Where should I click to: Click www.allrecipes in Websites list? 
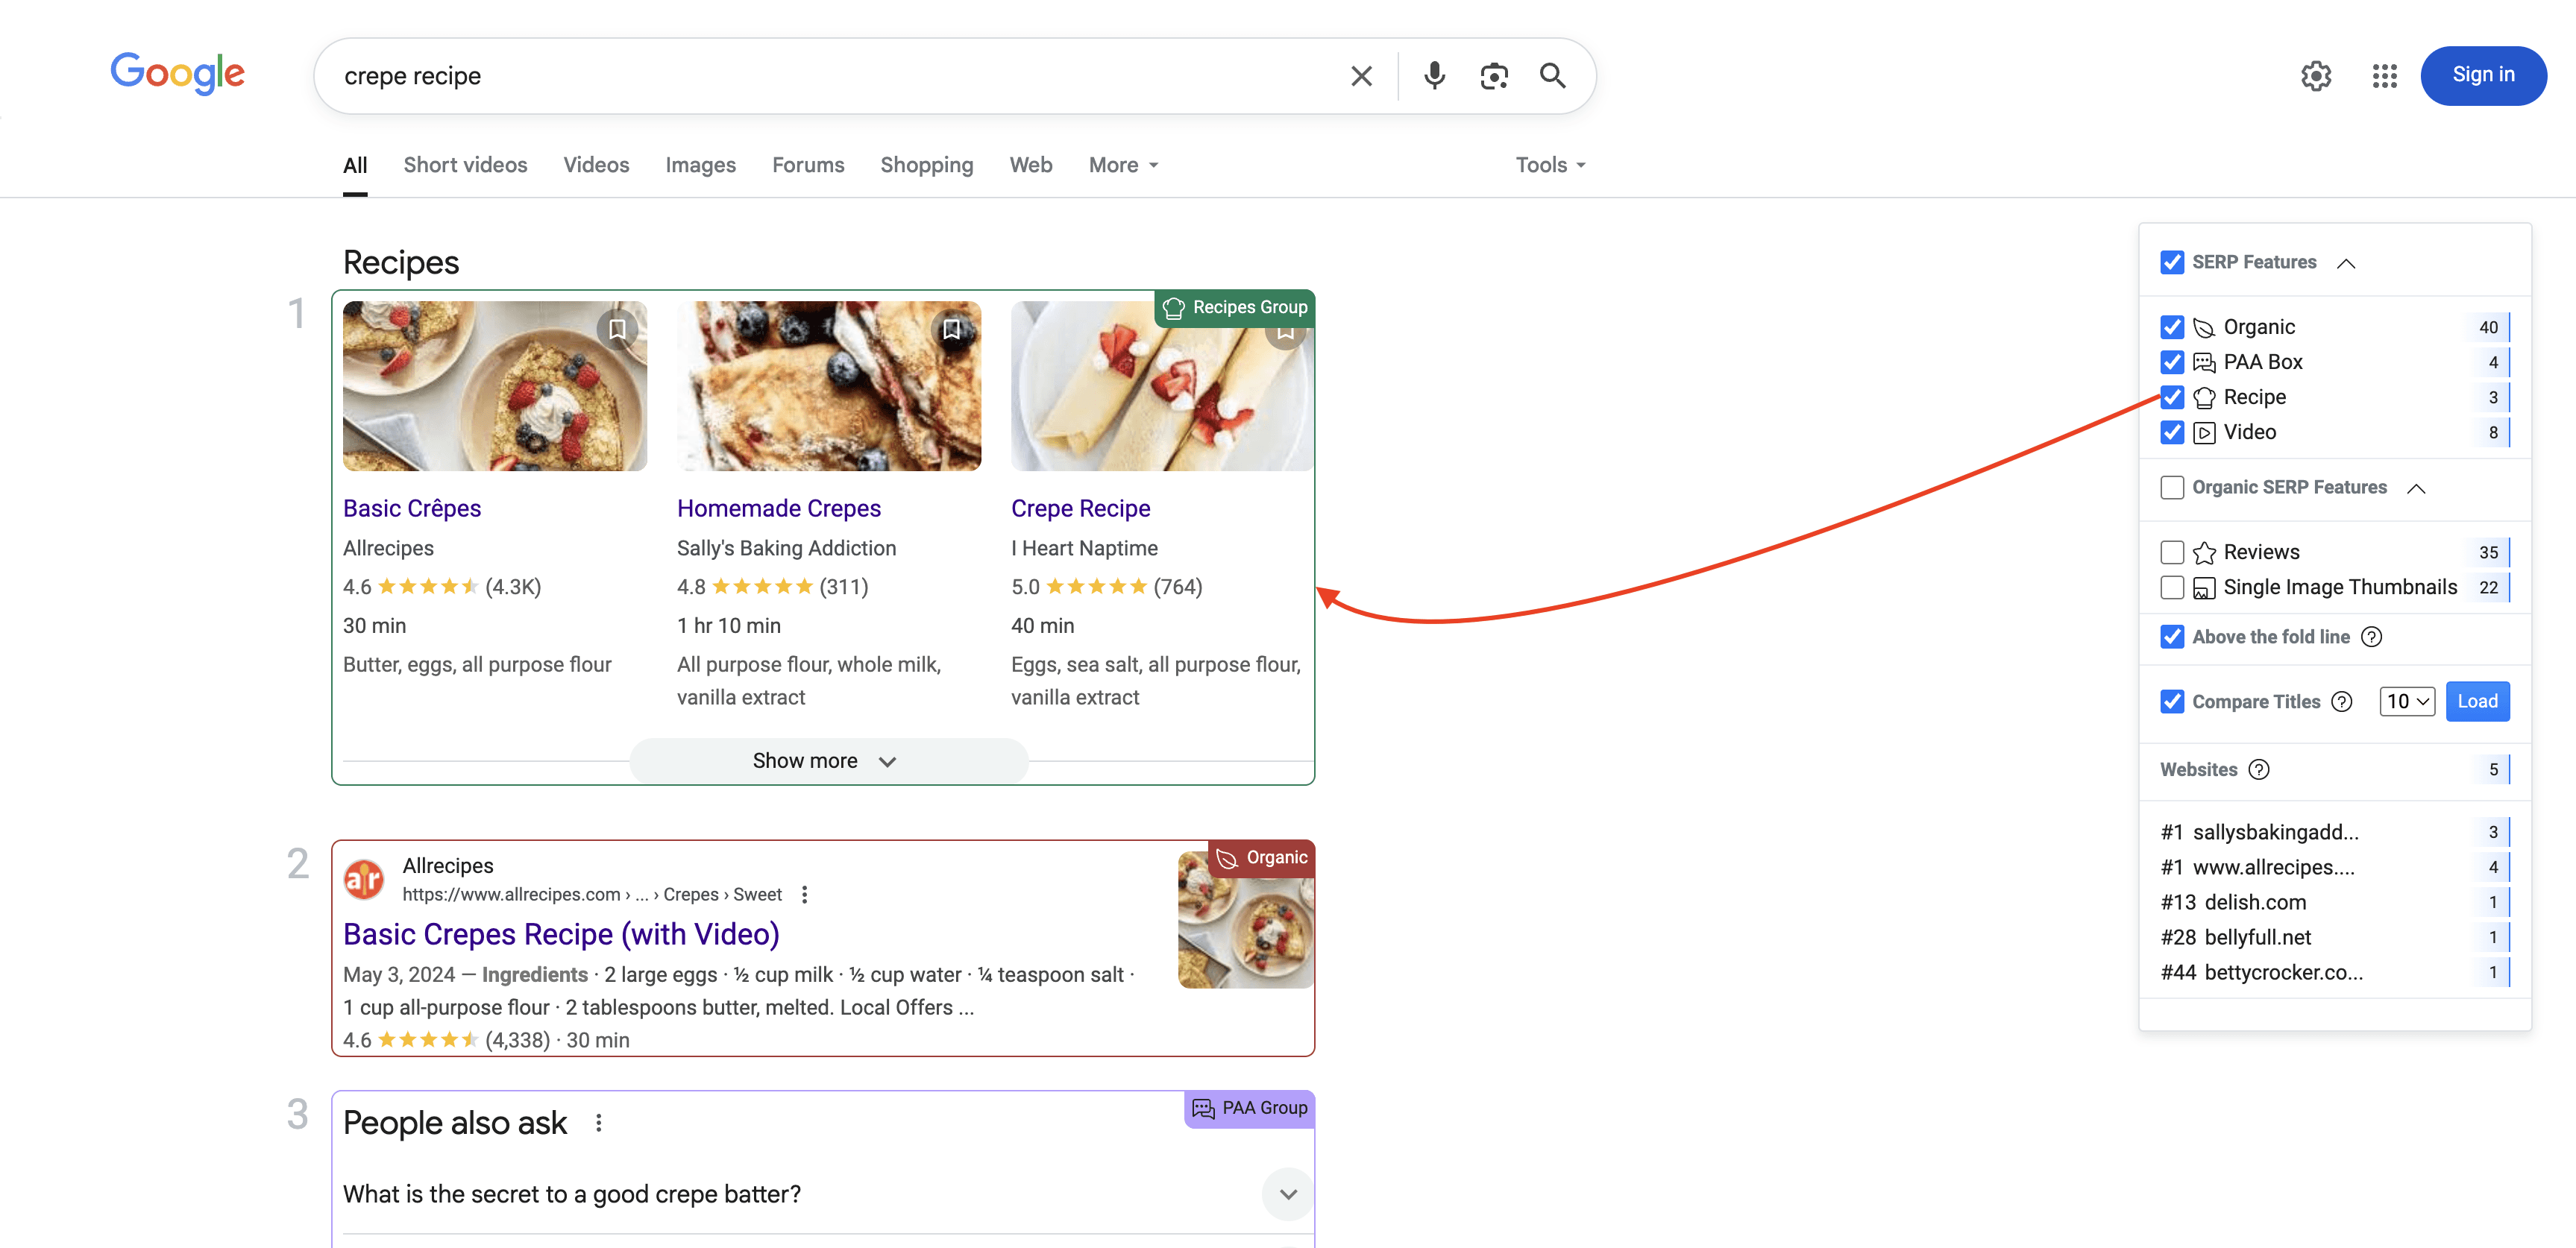pyautogui.click(x=2273, y=868)
